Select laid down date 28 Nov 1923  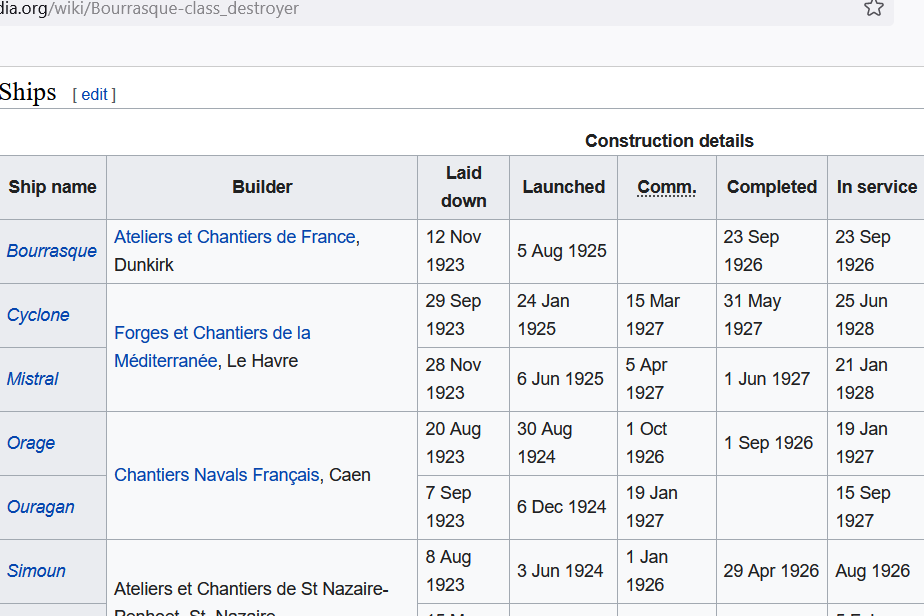coord(454,378)
